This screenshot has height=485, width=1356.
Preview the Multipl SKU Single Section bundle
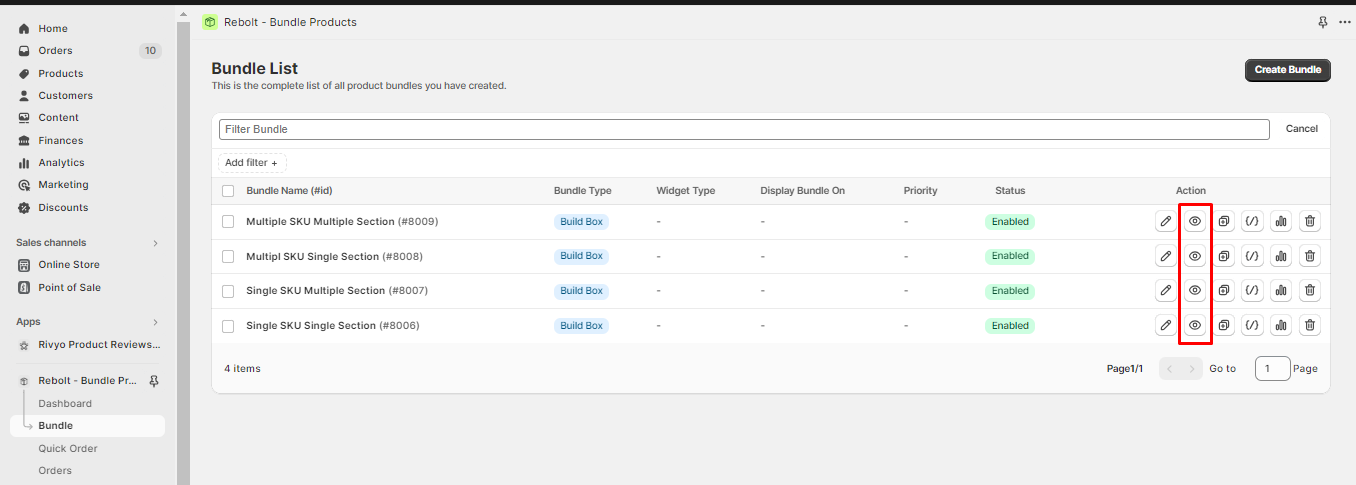[x=1194, y=256]
